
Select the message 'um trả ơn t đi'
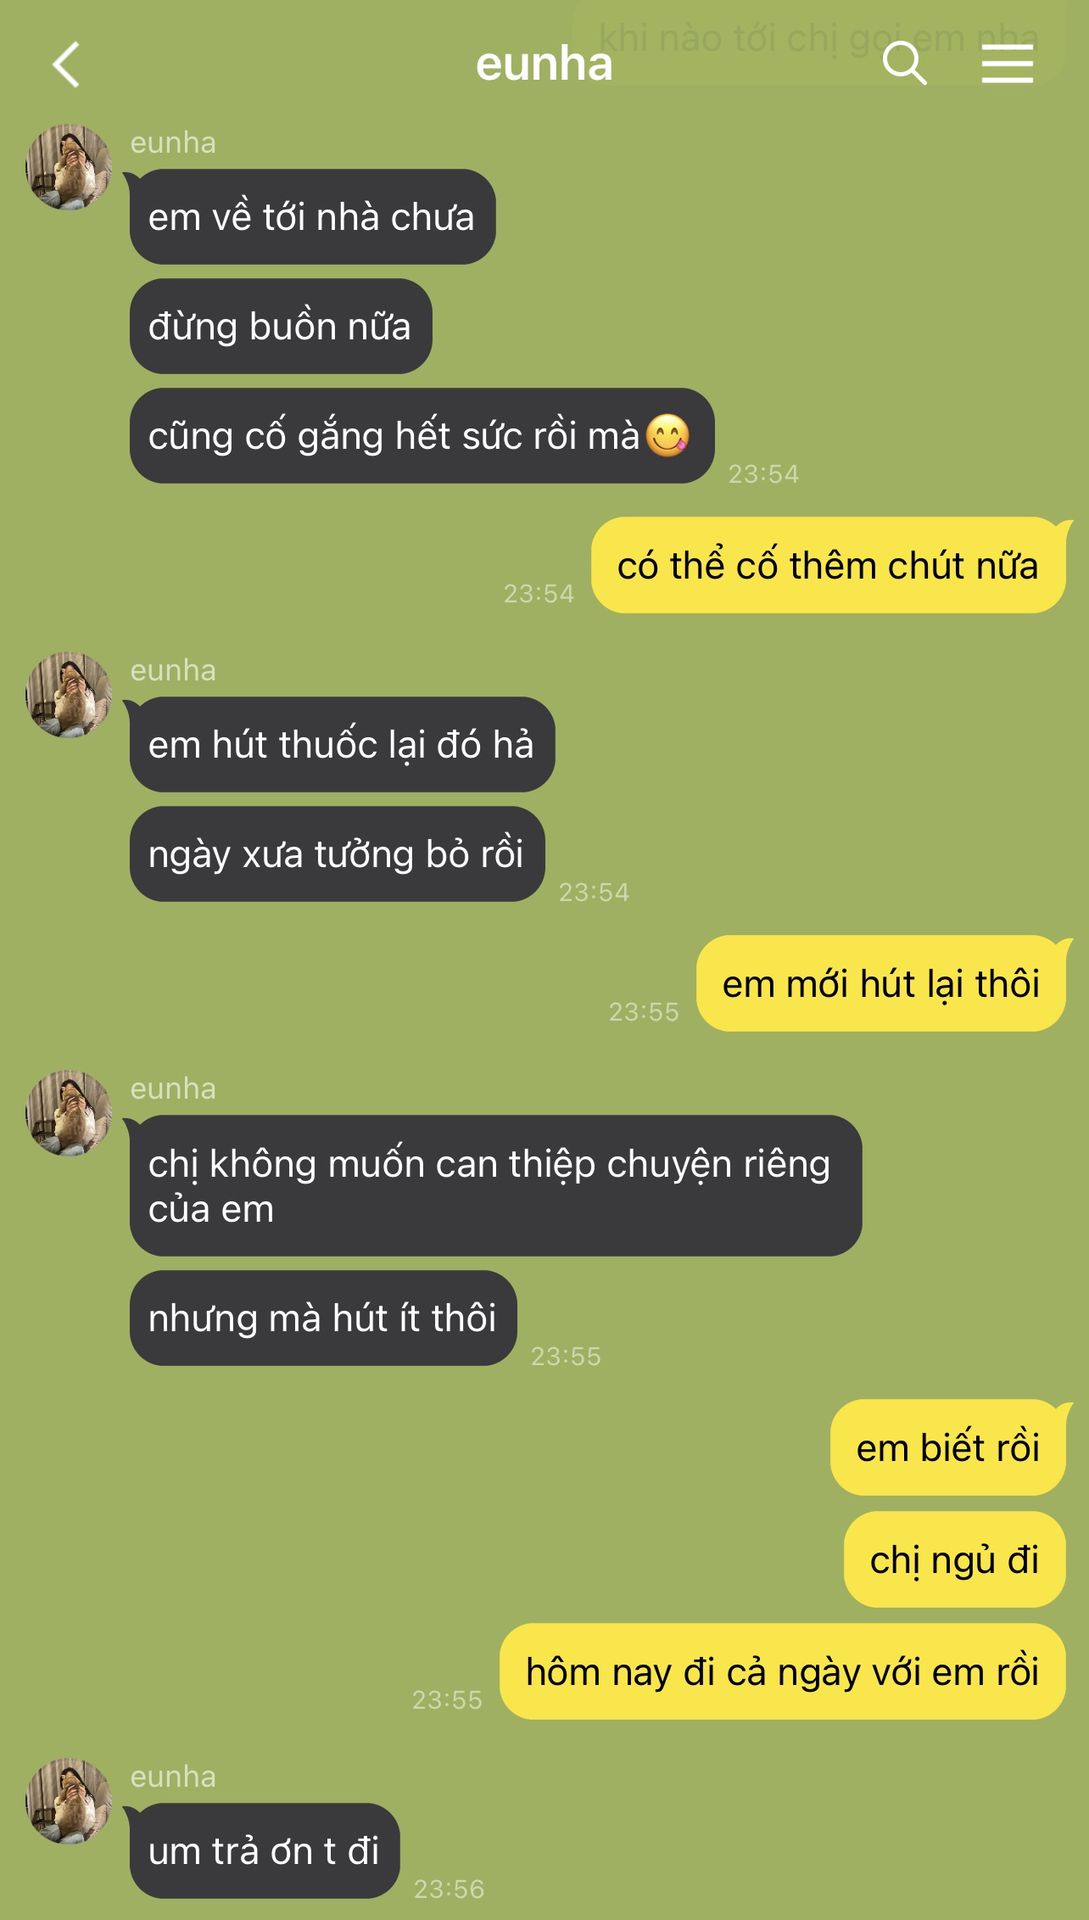(264, 1851)
